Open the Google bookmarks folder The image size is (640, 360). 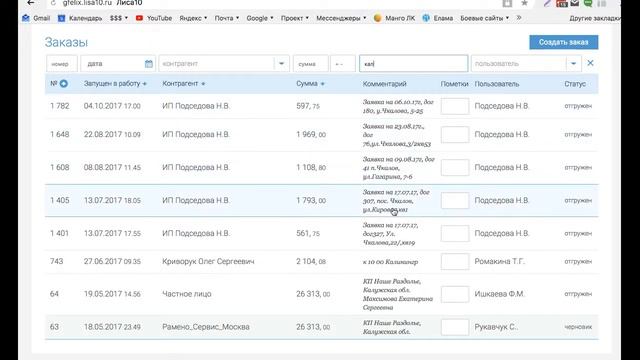point(260,18)
